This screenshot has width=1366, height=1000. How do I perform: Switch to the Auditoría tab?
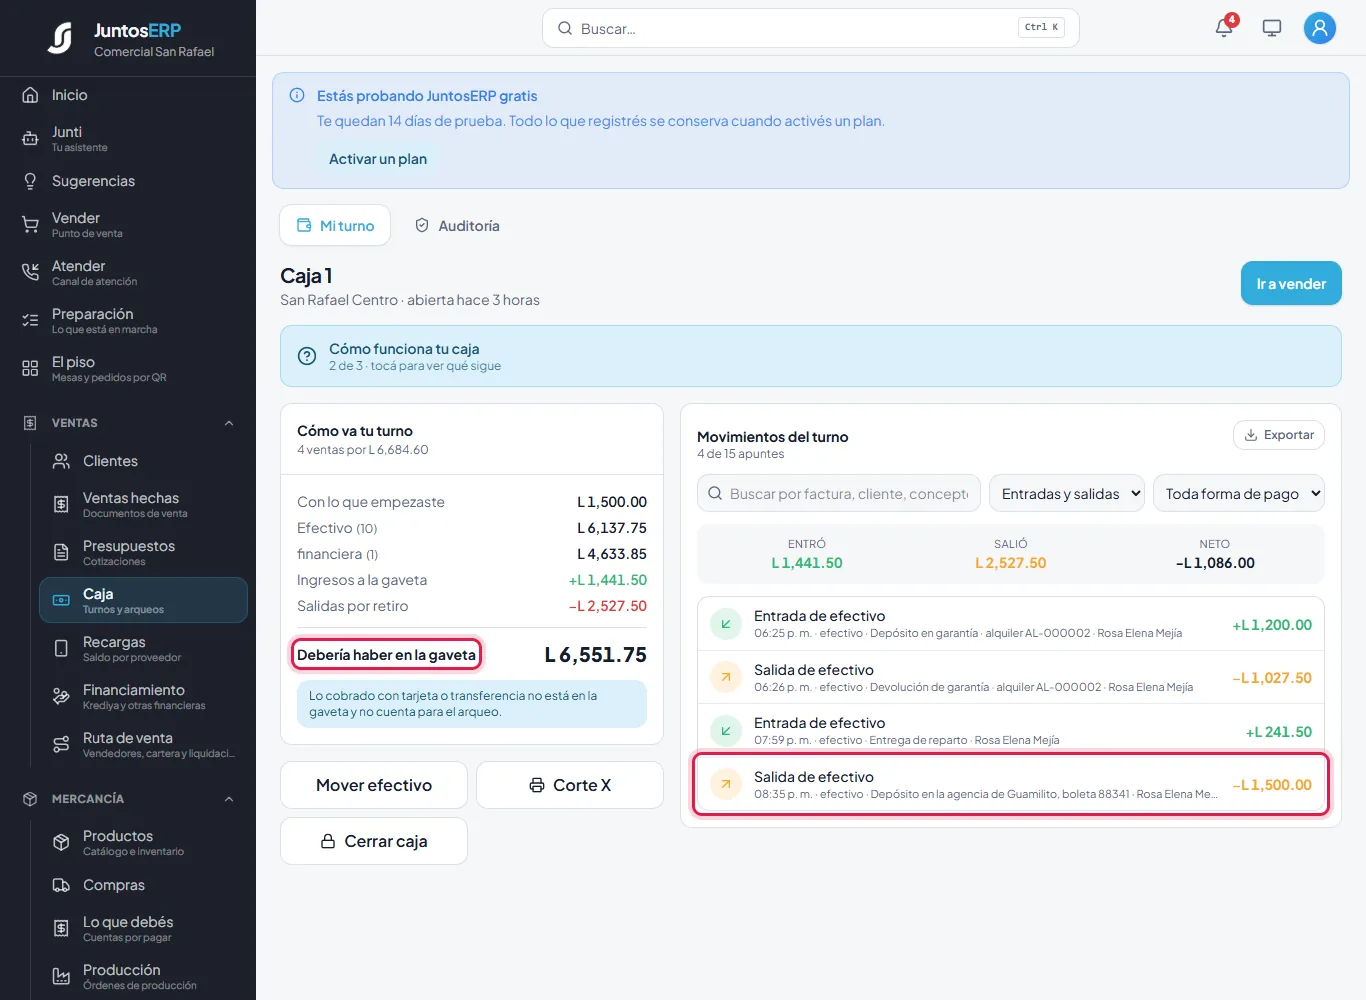457,226
